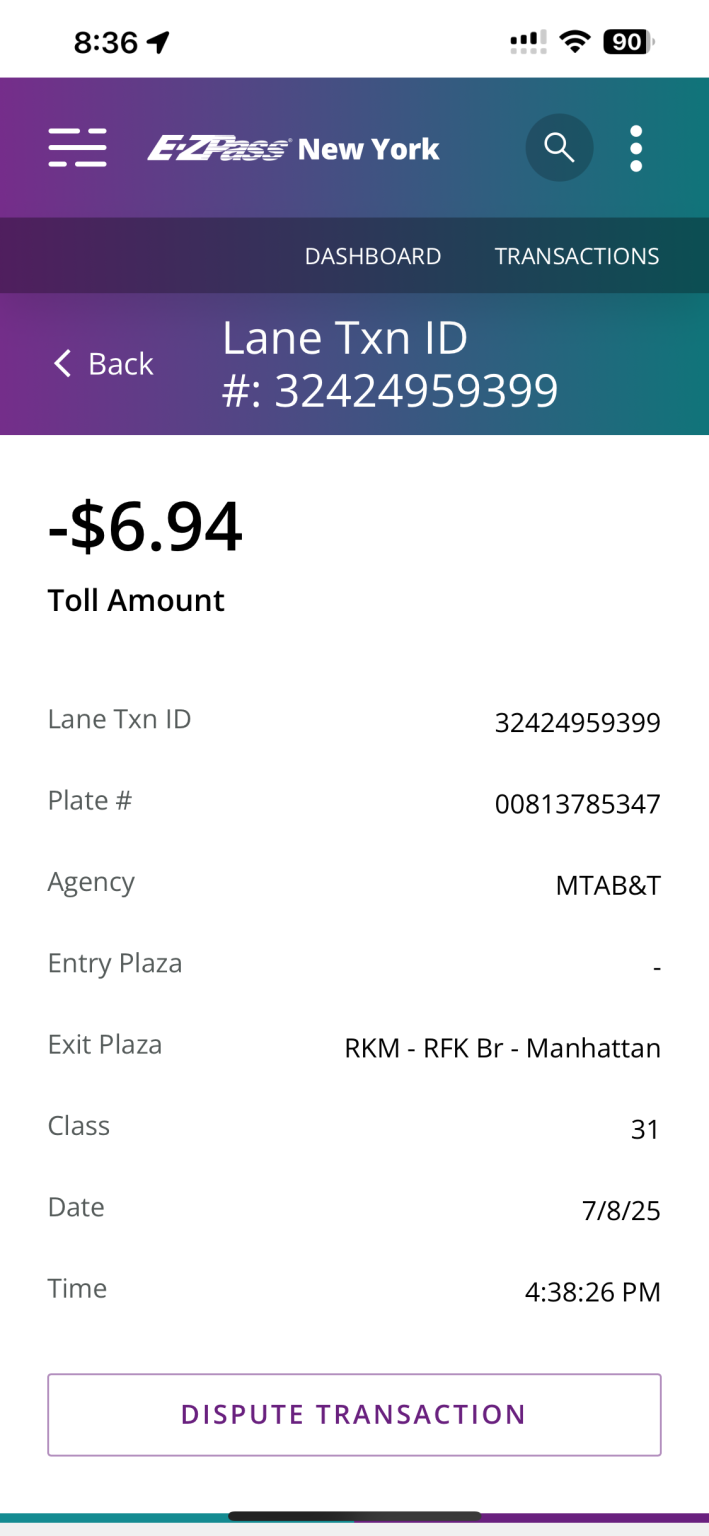Tap the time 4:38:26 PM value
The height and width of the screenshot is (1536, 709).
point(592,1292)
